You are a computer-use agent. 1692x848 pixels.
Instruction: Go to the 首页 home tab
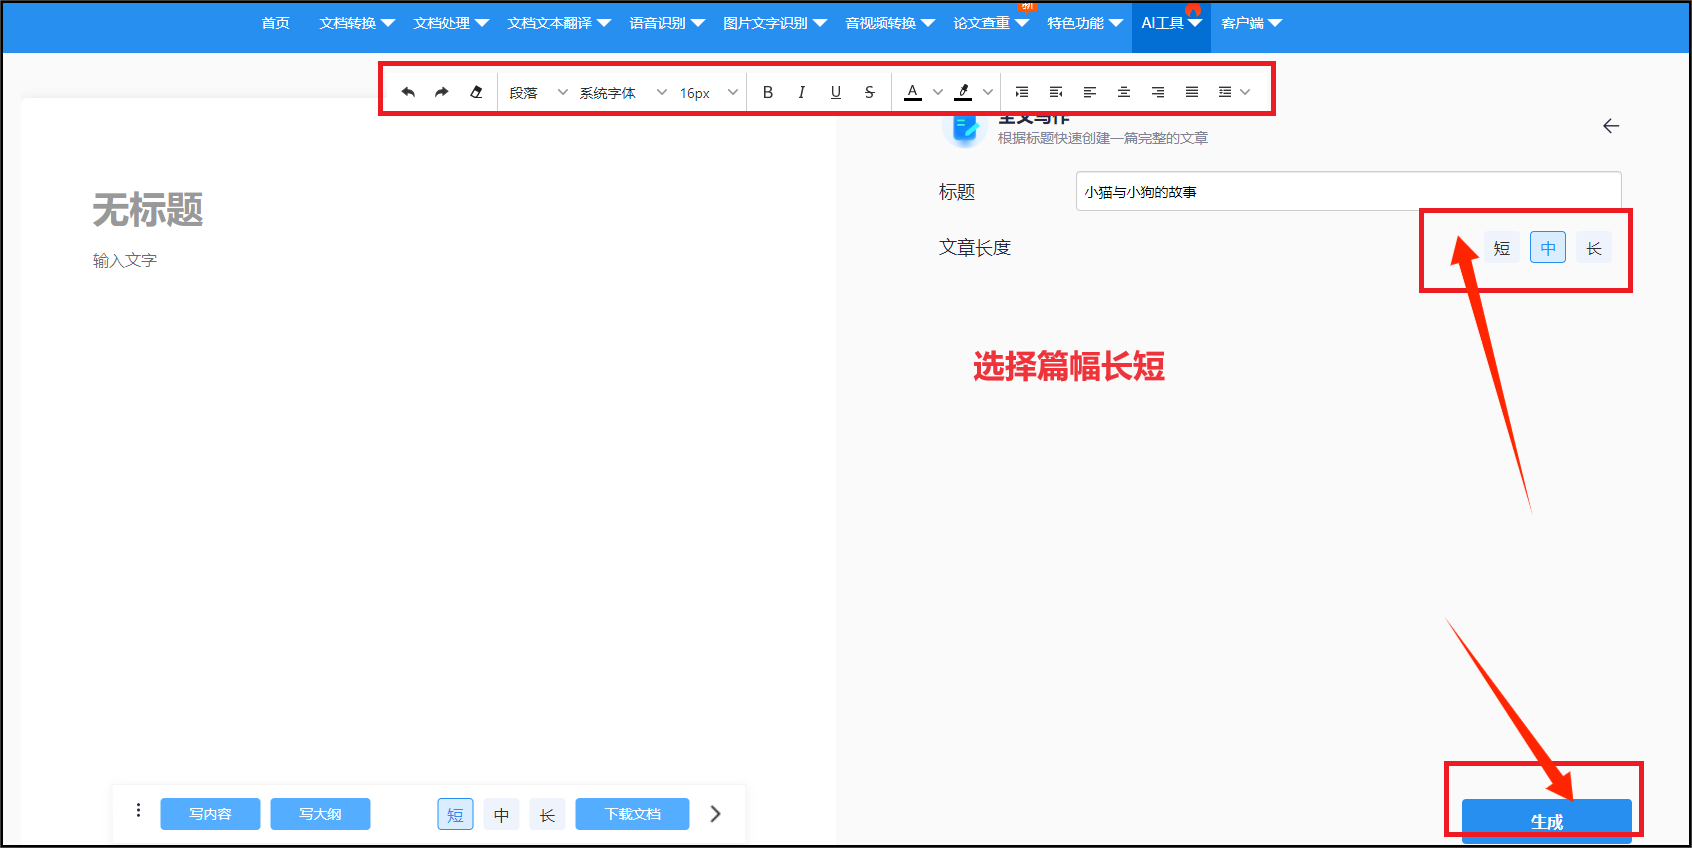pyautogui.click(x=275, y=23)
